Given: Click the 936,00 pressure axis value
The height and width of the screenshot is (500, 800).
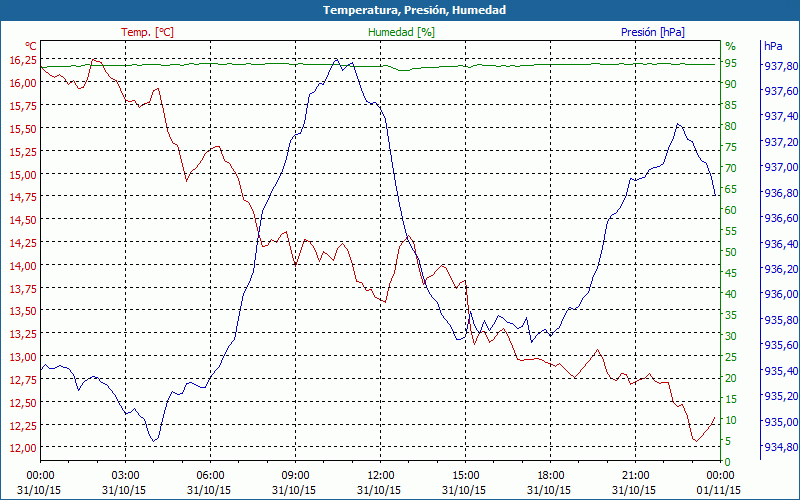Looking at the screenshot, I should click(781, 294).
